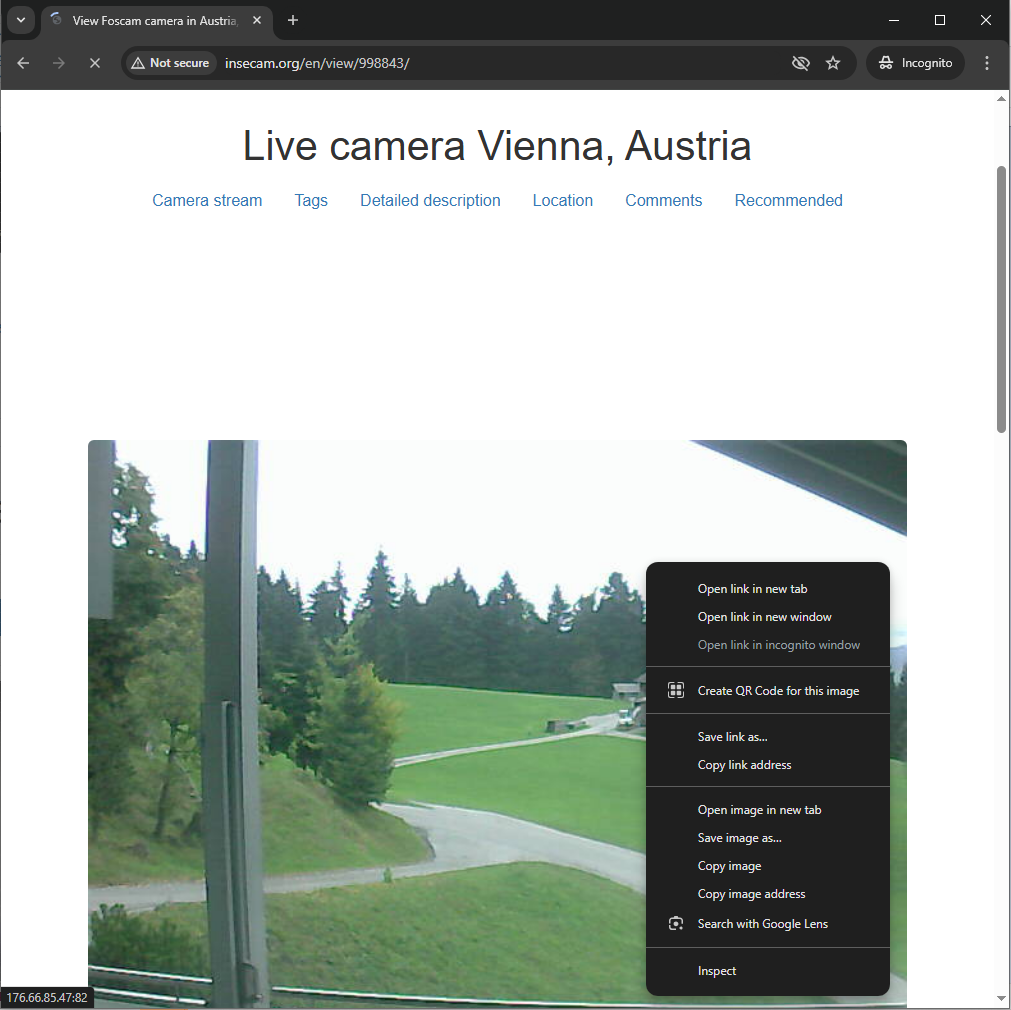Select Inspect from the context menu
This screenshot has height=1010, width=1011.
click(x=716, y=970)
